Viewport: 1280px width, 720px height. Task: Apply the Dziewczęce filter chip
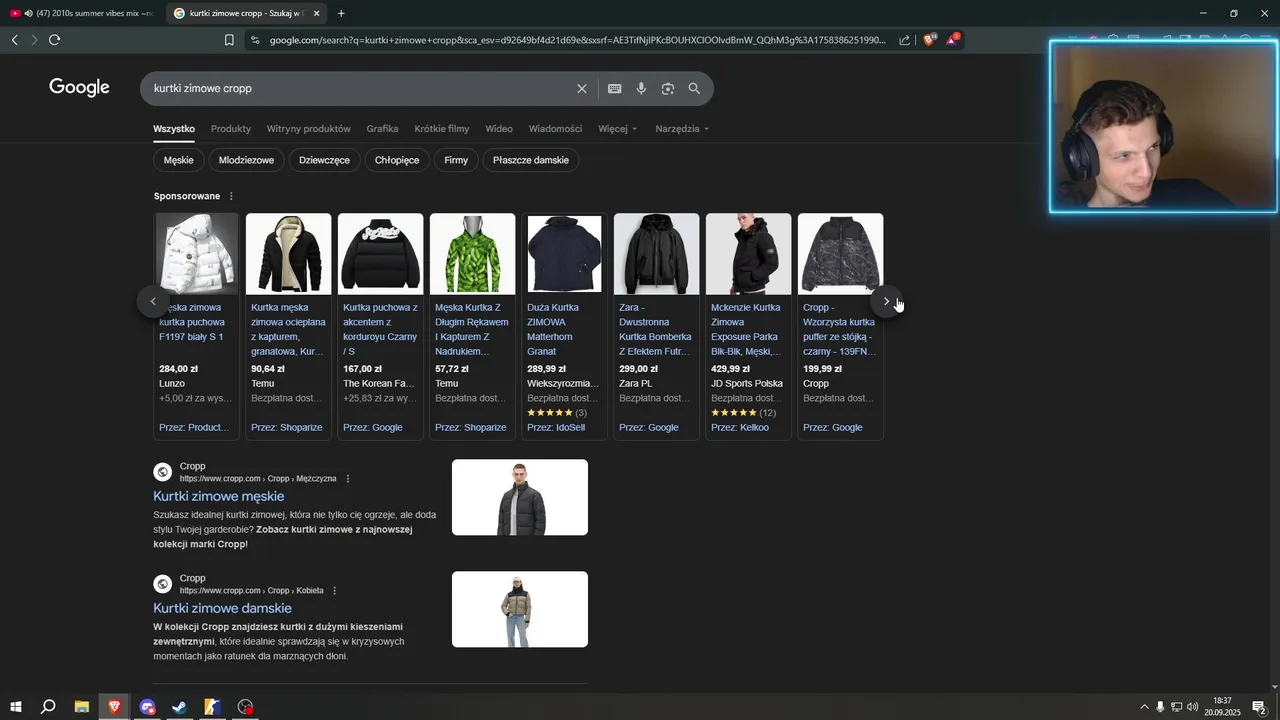tap(325, 160)
